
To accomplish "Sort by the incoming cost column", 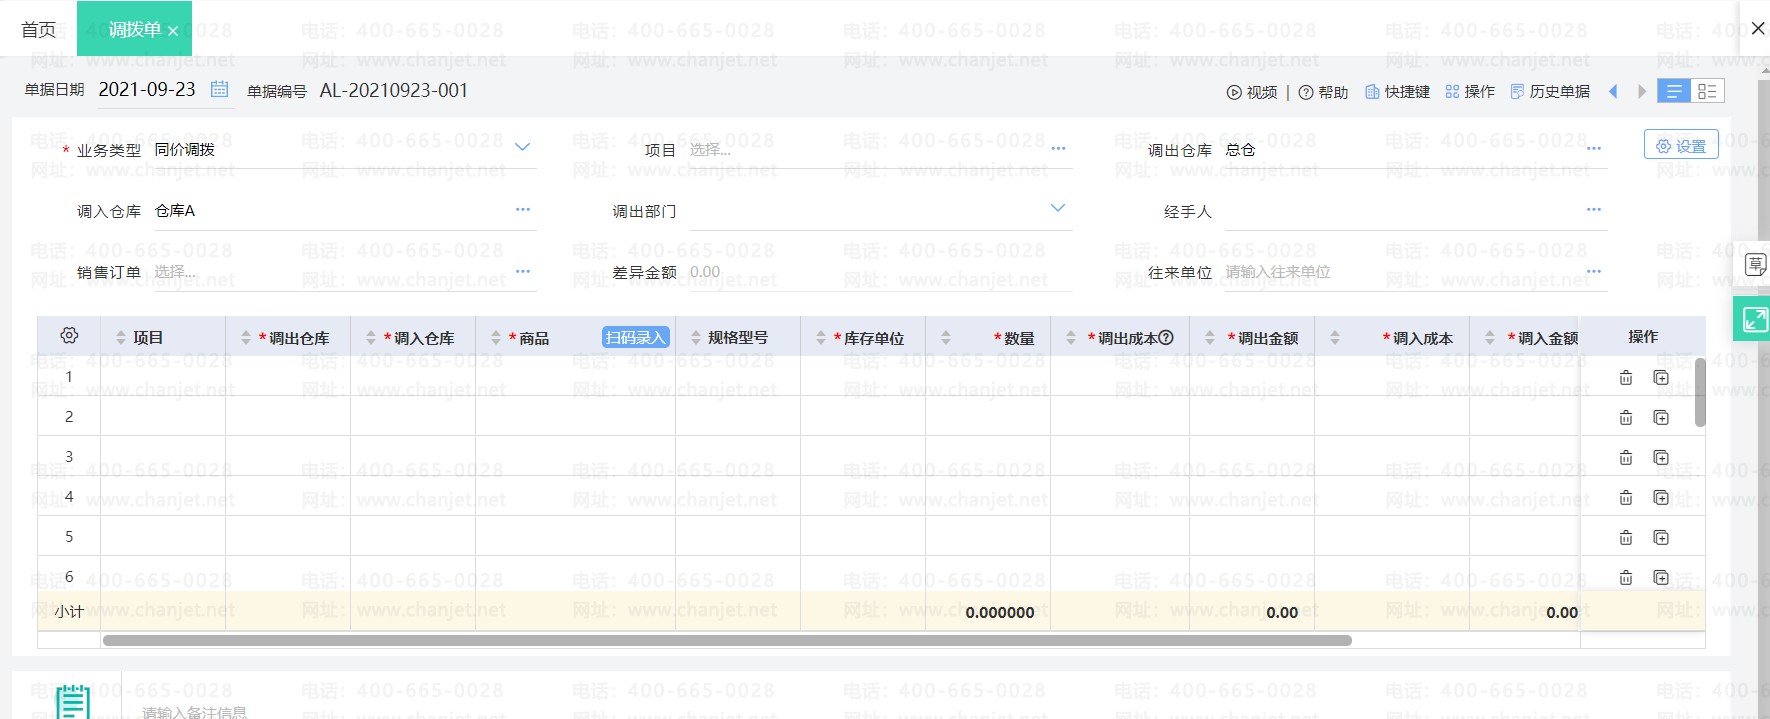I will 1335,338.
